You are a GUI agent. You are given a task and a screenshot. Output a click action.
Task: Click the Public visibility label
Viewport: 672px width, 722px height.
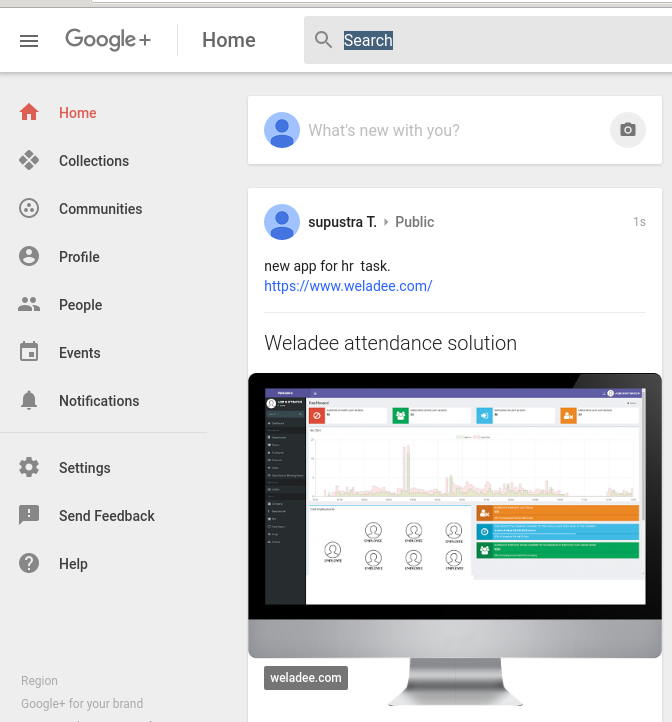click(415, 222)
